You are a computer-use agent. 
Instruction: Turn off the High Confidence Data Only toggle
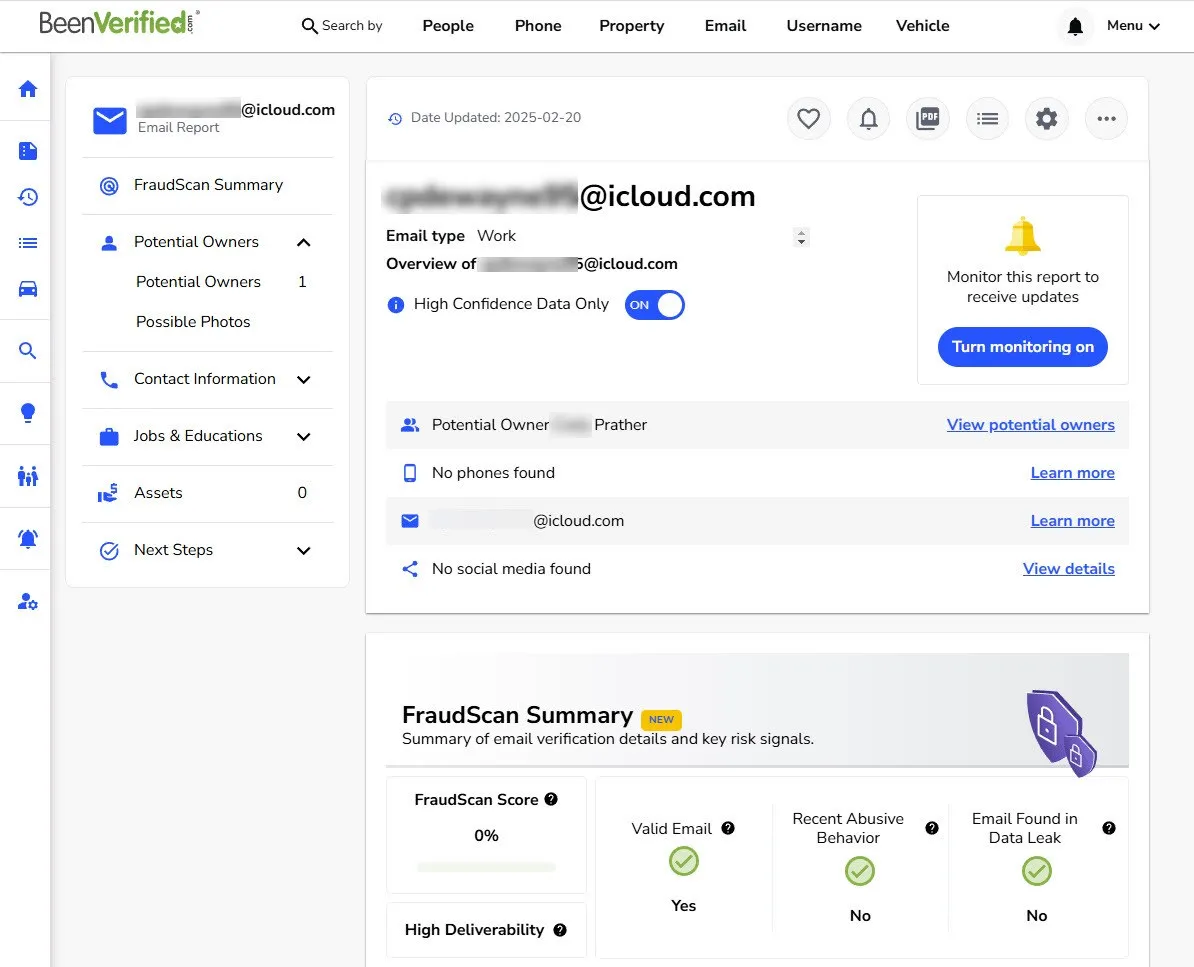point(654,304)
